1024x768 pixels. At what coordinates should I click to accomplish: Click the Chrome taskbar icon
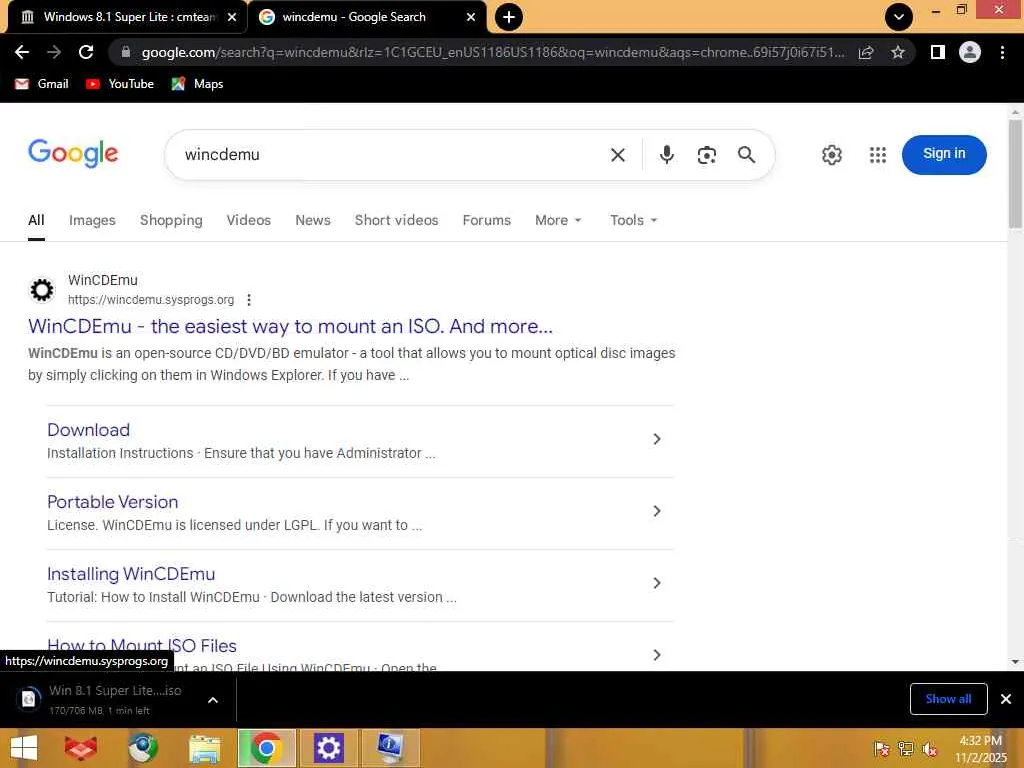[x=266, y=748]
